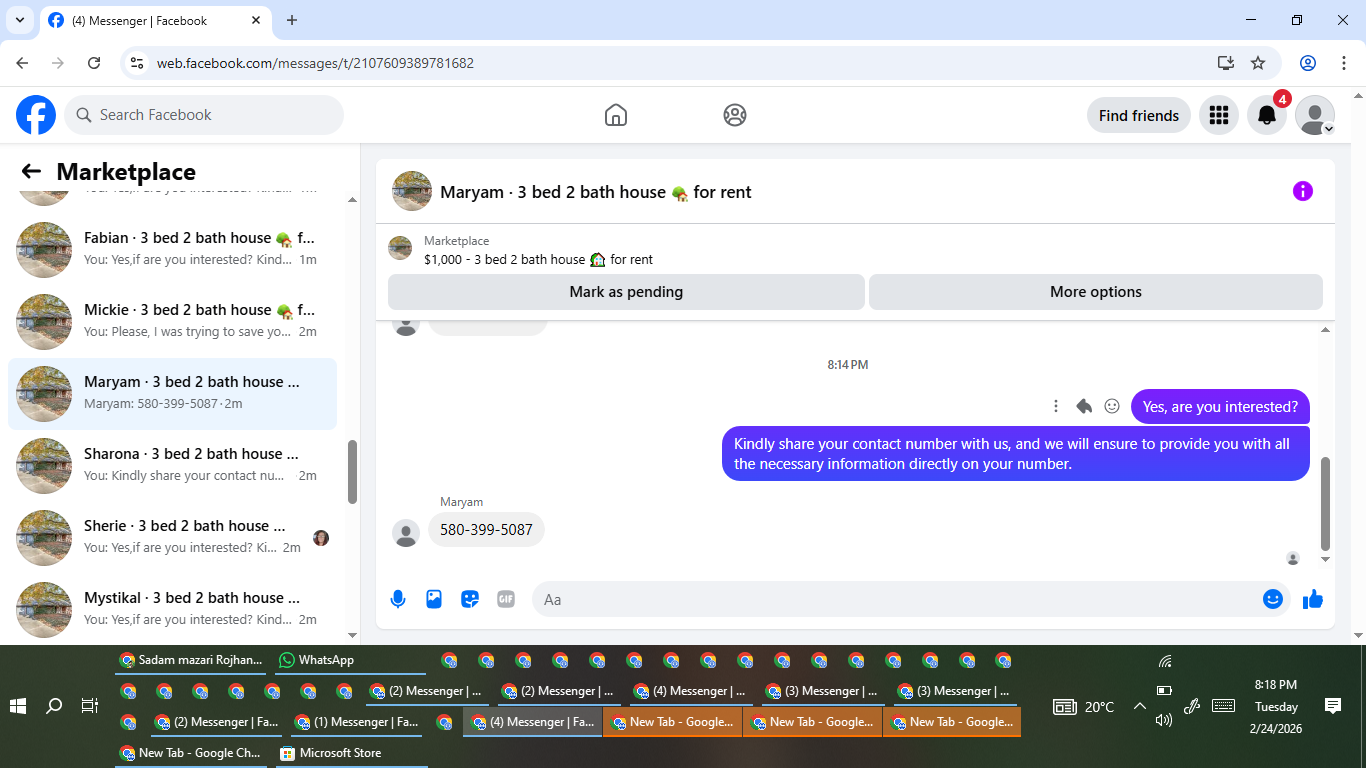Viewport: 1366px width, 768px height.
Task: Bookmark this page with star icon
Action: [1258, 63]
